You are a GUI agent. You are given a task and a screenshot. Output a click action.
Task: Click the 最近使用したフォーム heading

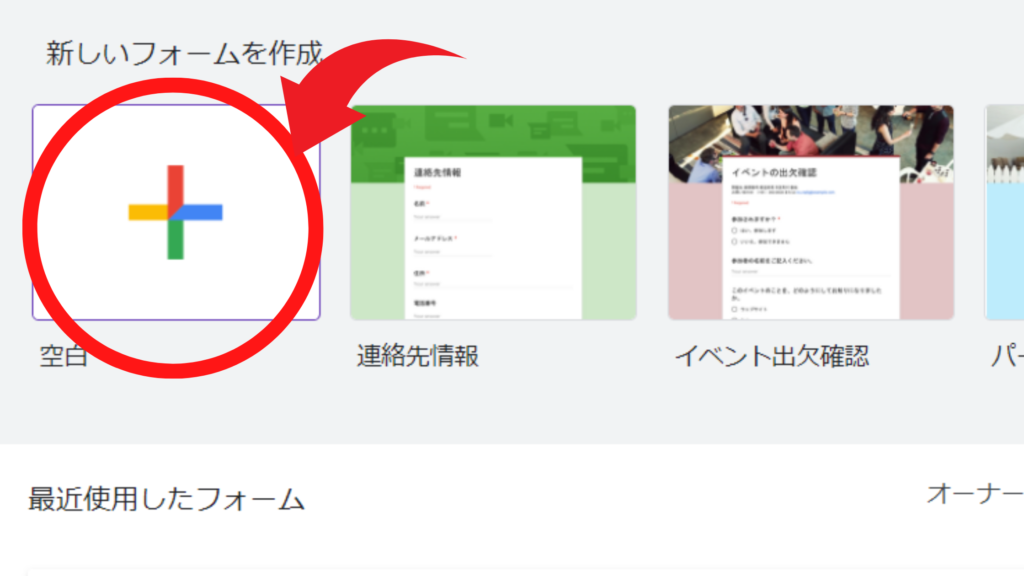[x=167, y=499]
